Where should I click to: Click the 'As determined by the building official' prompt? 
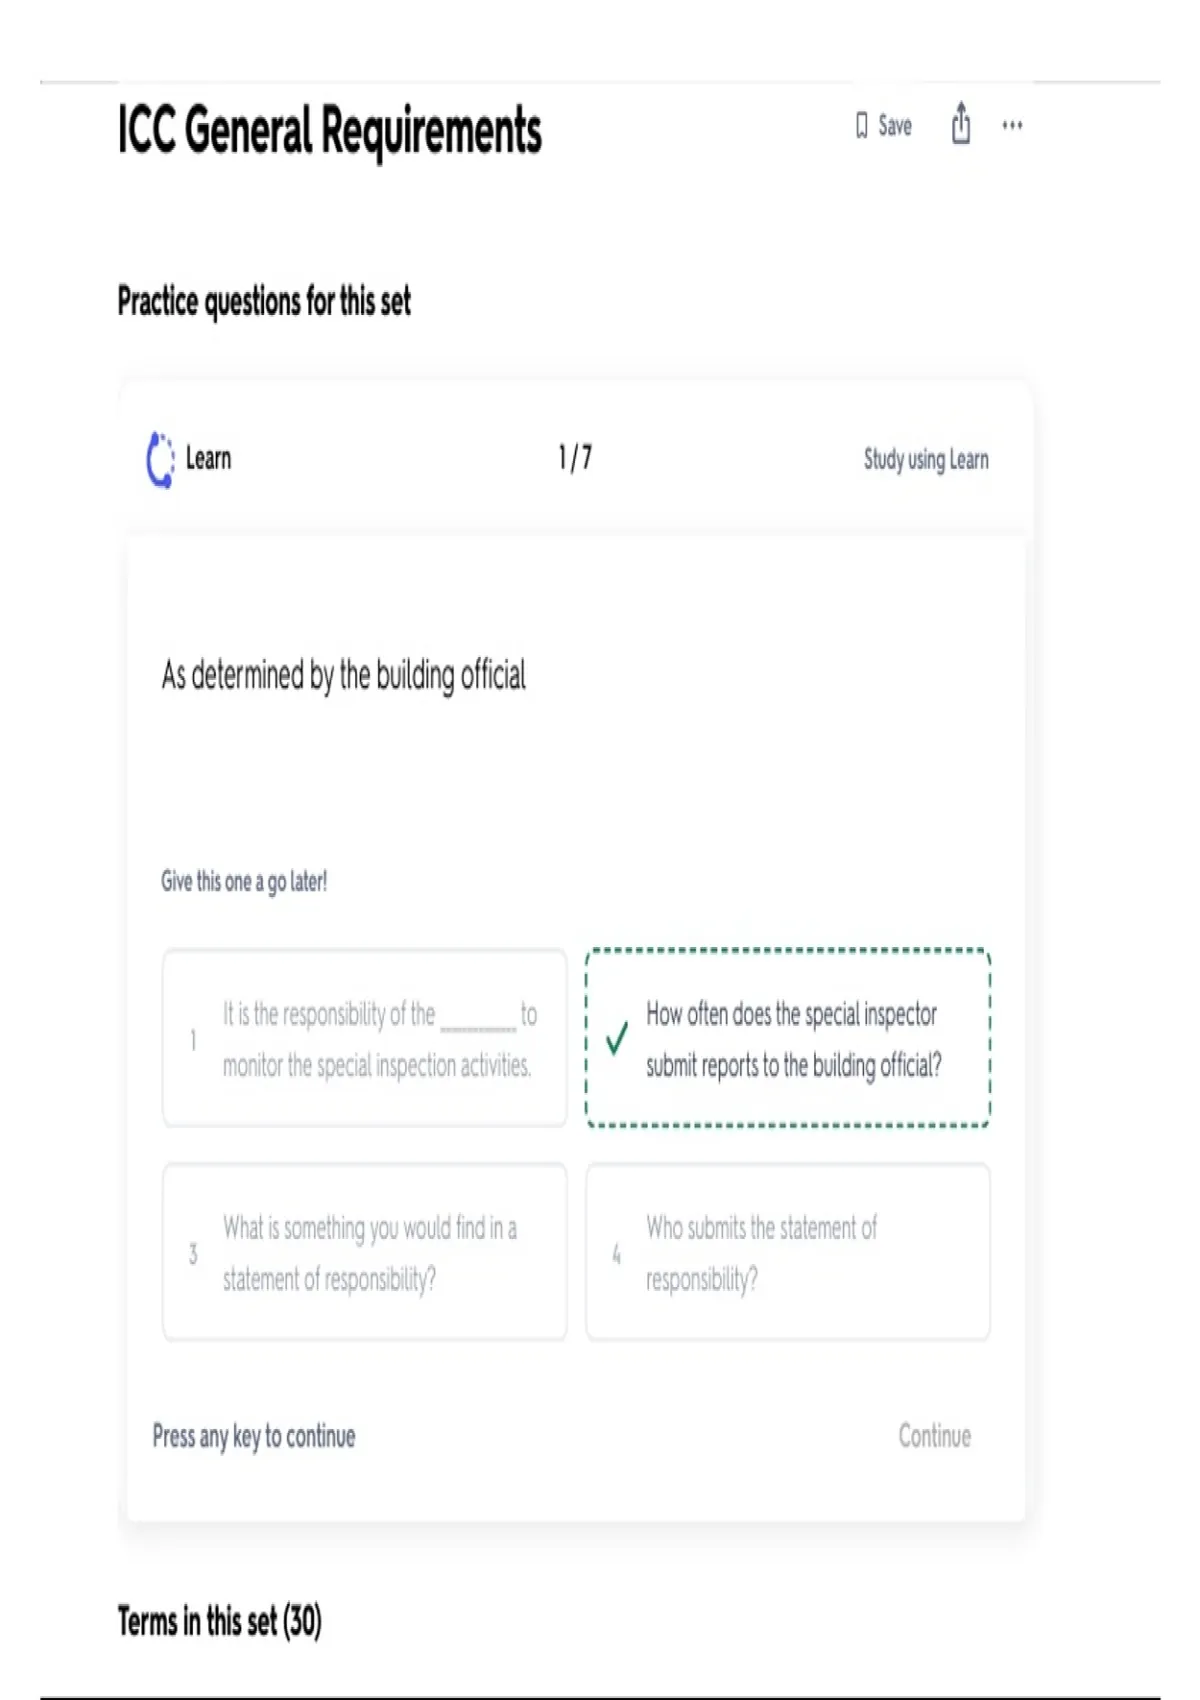point(344,676)
